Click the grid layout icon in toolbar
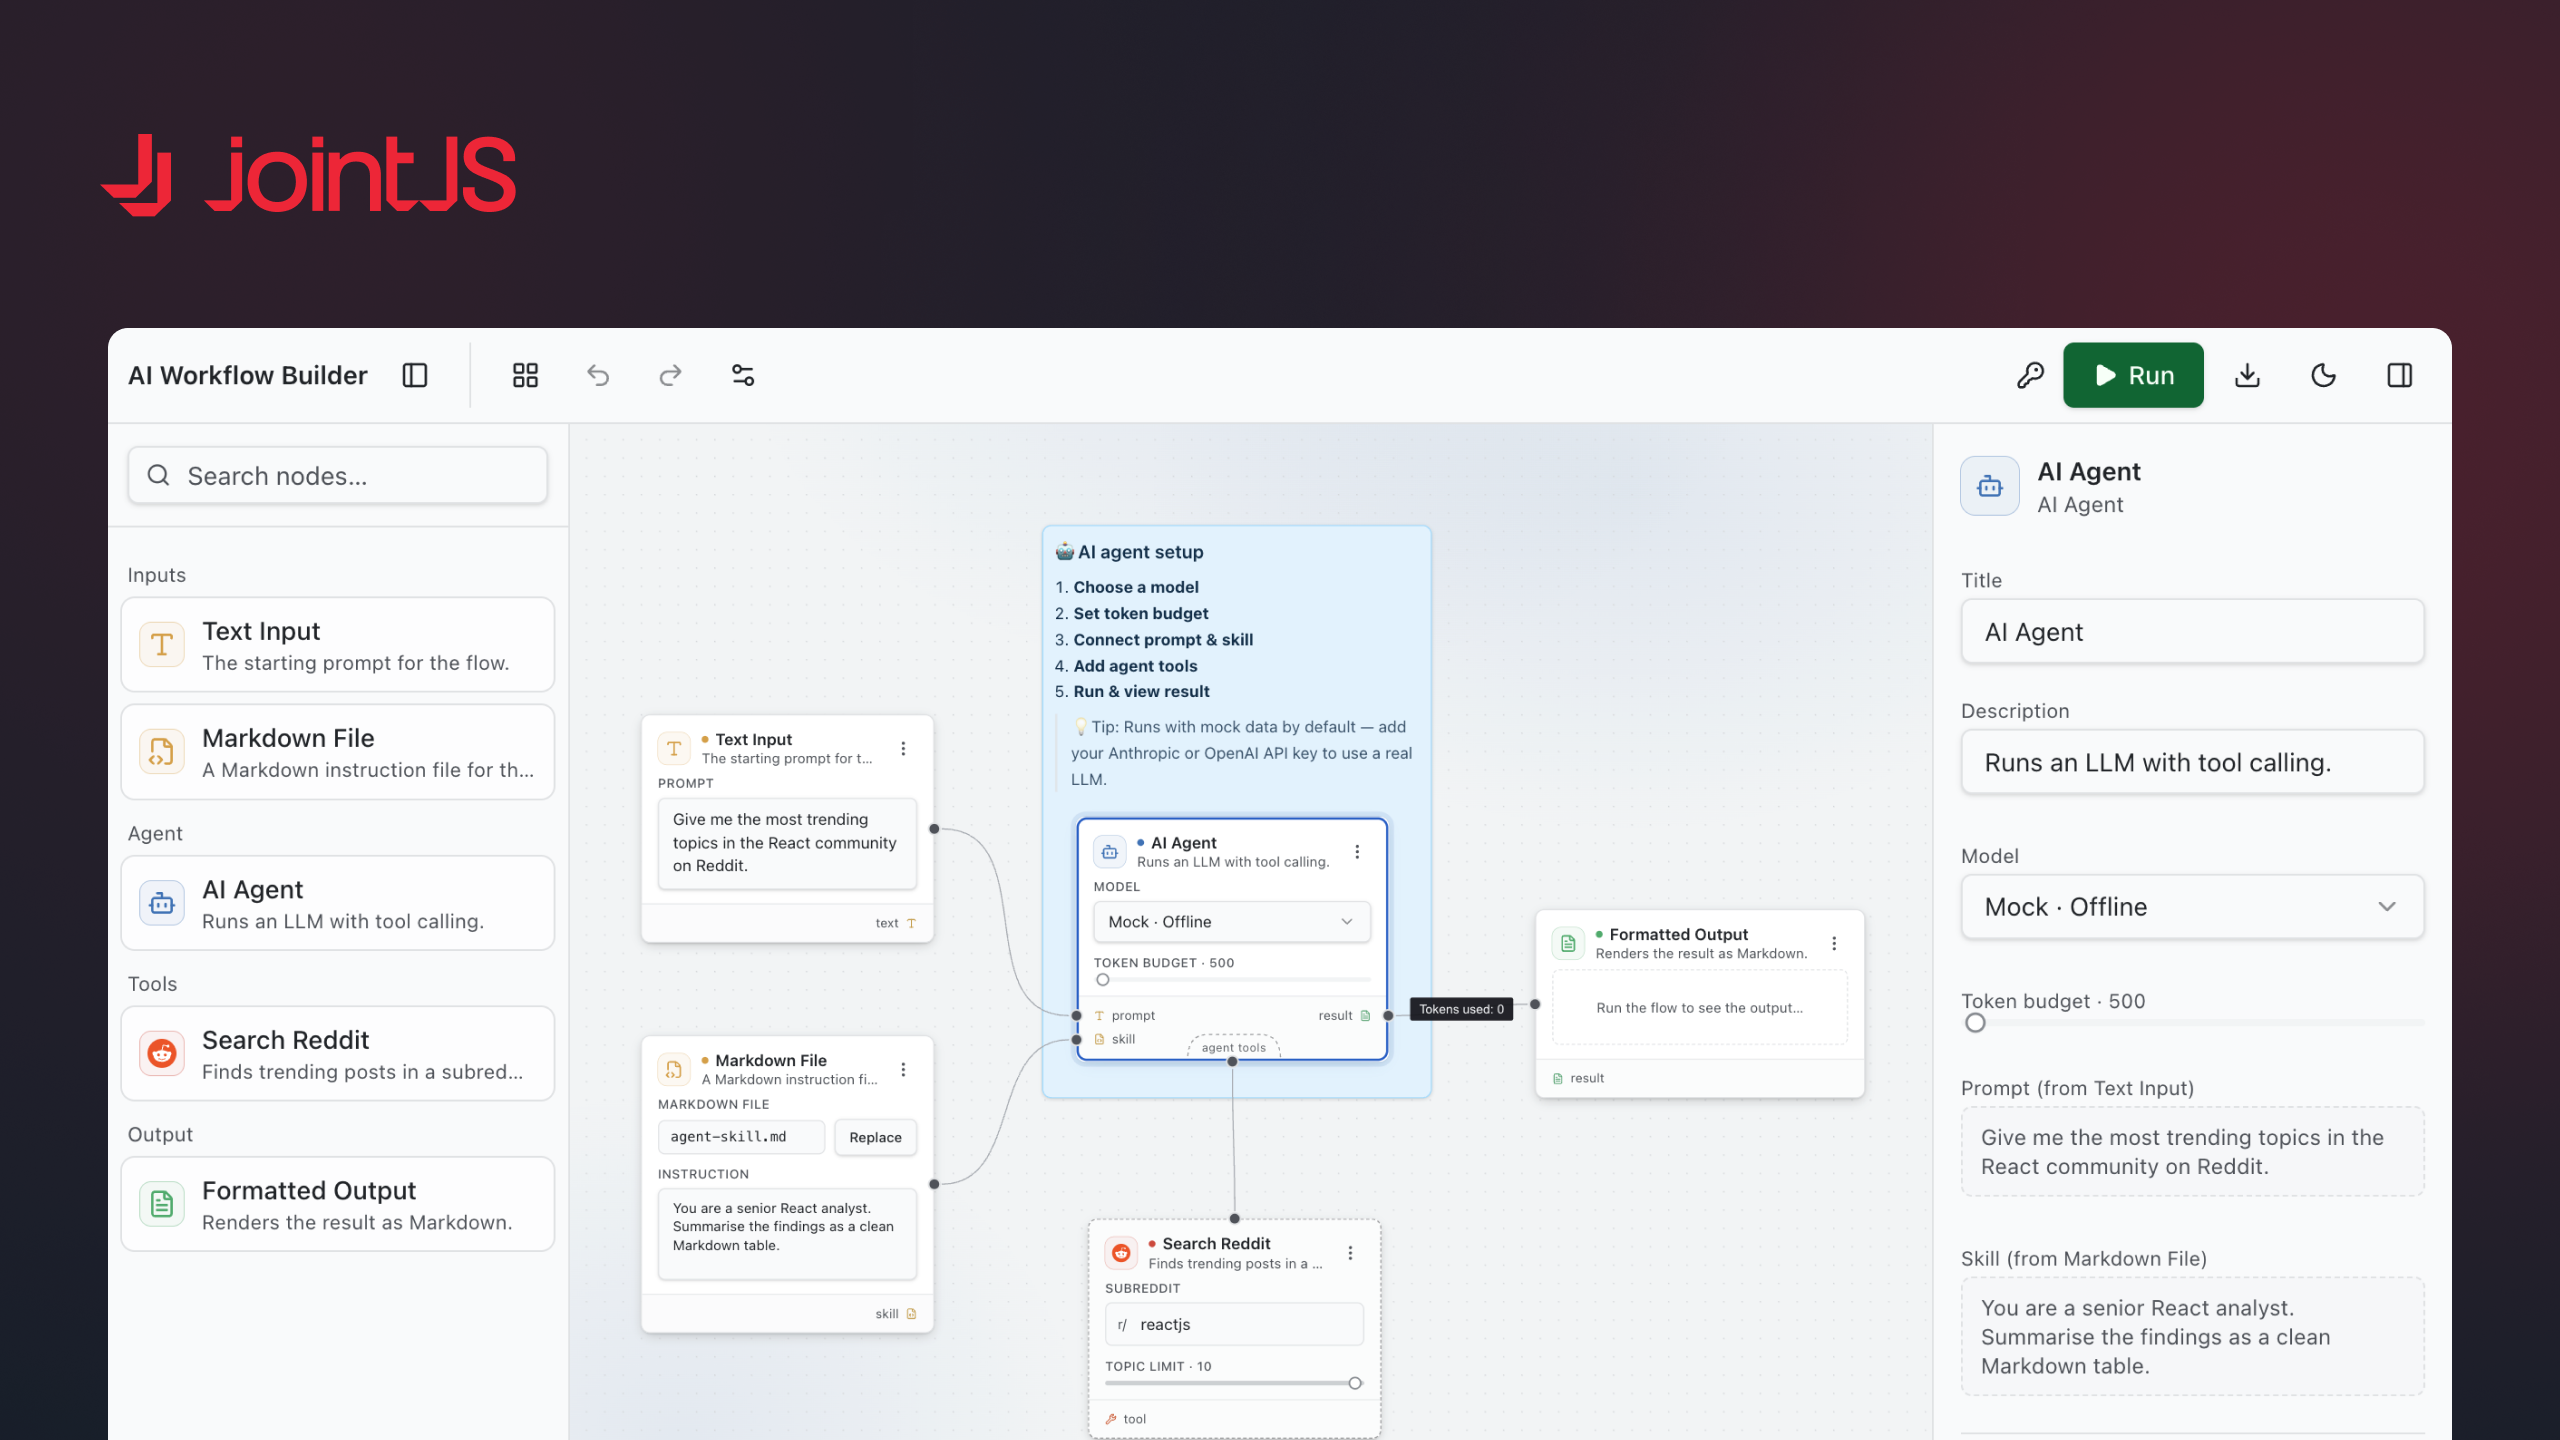The width and height of the screenshot is (2560, 1440). point(525,375)
